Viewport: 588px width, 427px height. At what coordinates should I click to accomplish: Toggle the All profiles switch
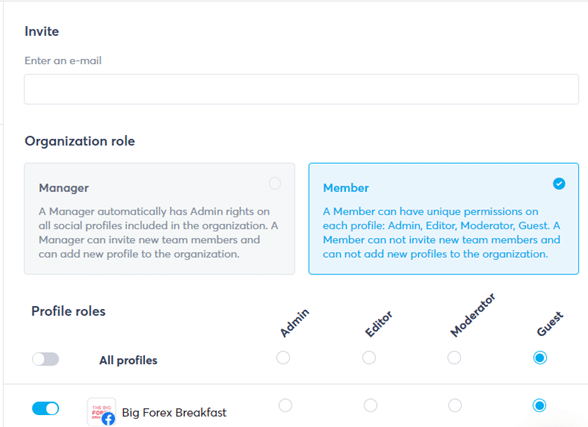coord(45,359)
